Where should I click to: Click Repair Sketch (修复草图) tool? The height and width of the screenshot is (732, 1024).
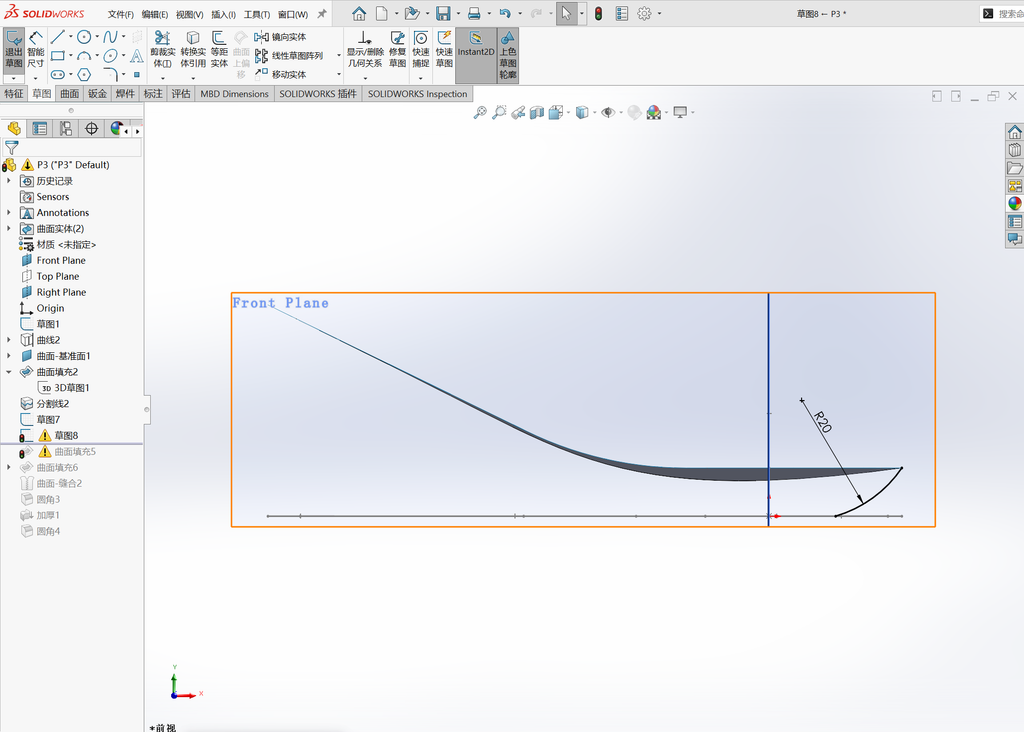(397, 50)
